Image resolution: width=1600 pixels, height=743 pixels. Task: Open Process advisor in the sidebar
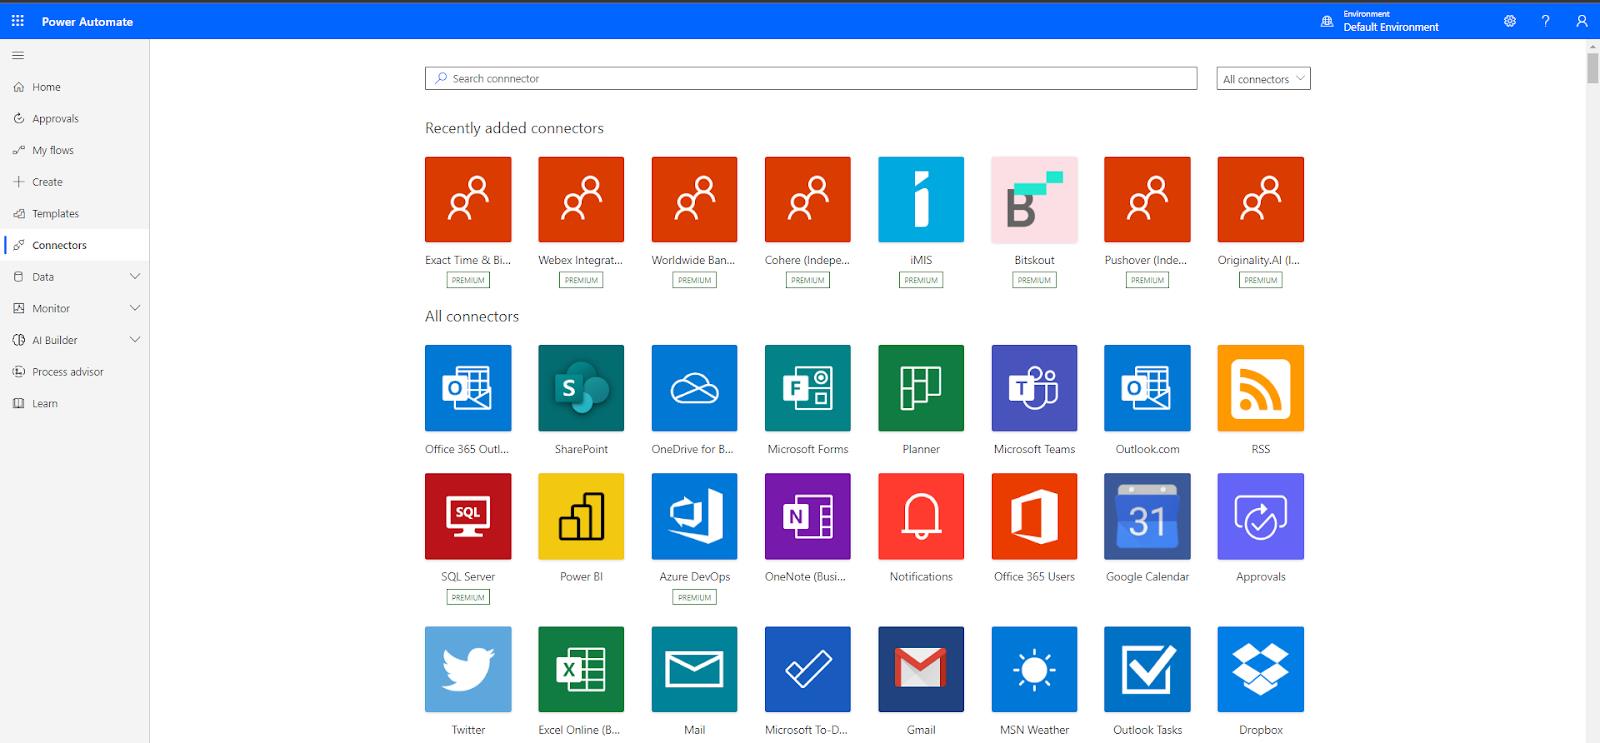[x=75, y=372]
